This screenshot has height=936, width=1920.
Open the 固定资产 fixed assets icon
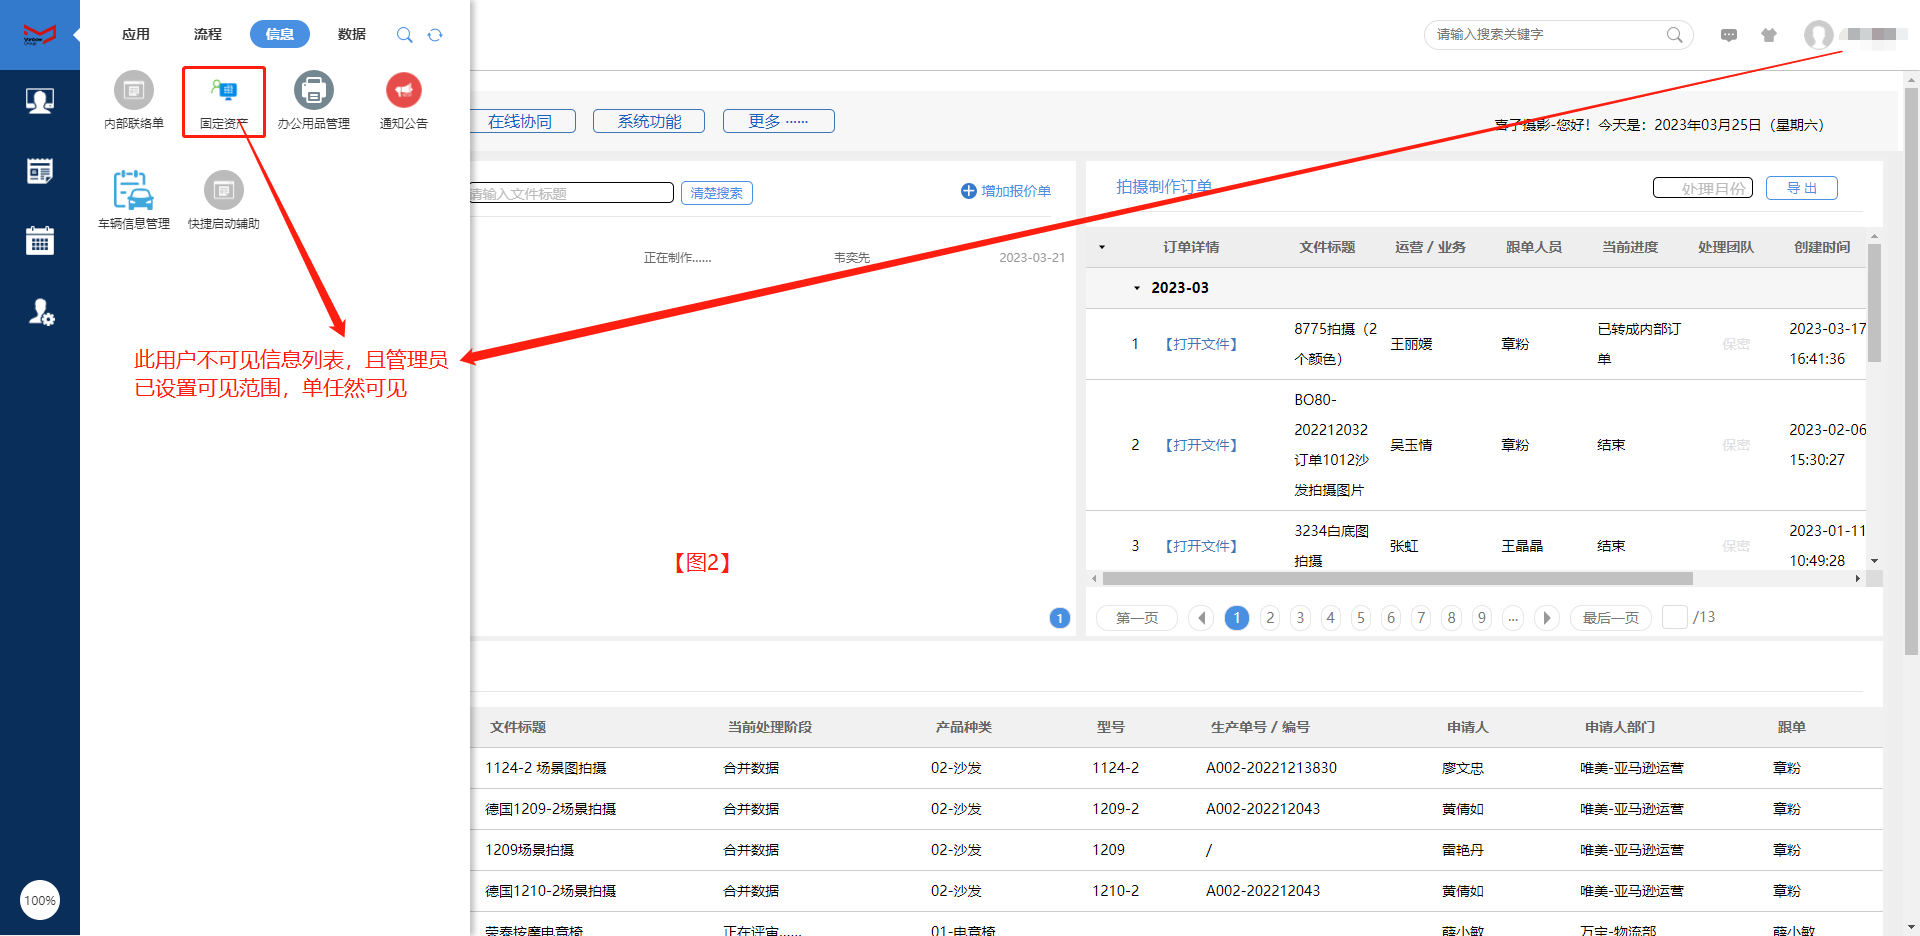coord(224,92)
